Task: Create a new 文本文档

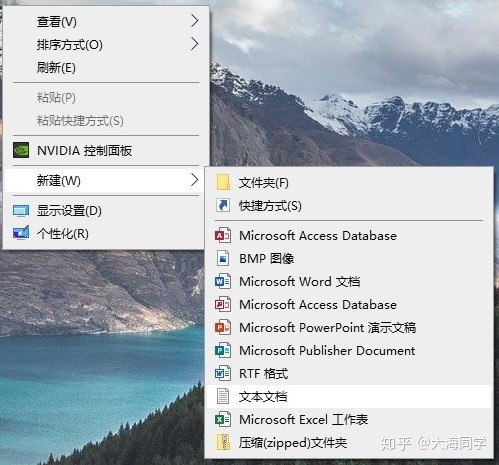Action: pos(349,396)
